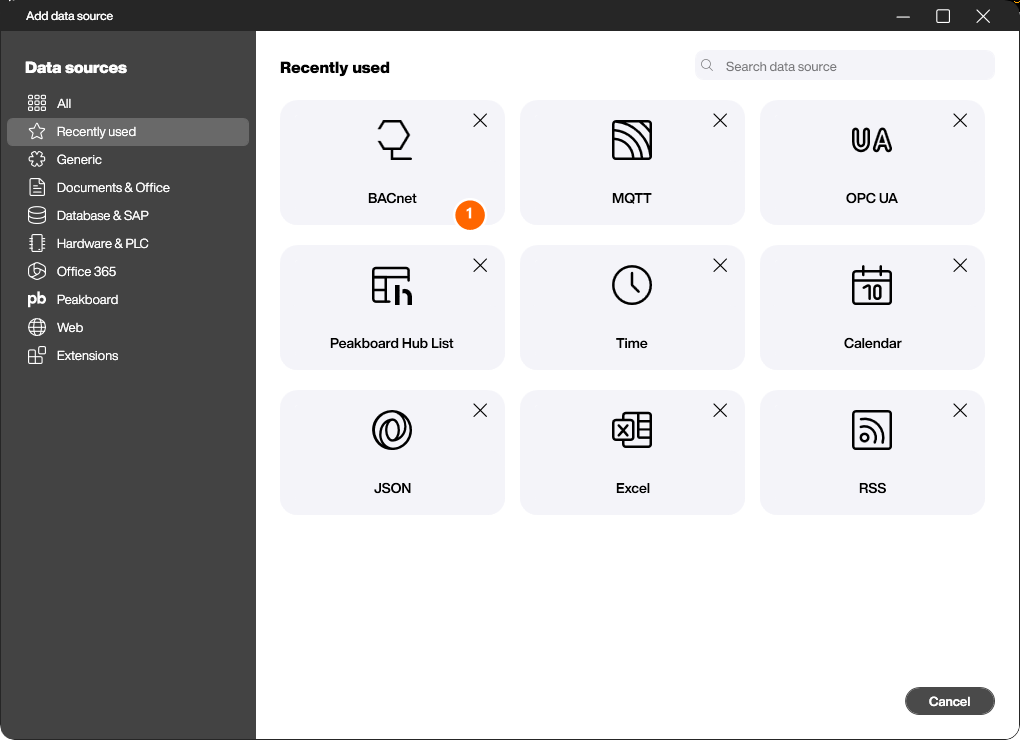
Task: Minimize the Add data source window
Action: click(903, 16)
